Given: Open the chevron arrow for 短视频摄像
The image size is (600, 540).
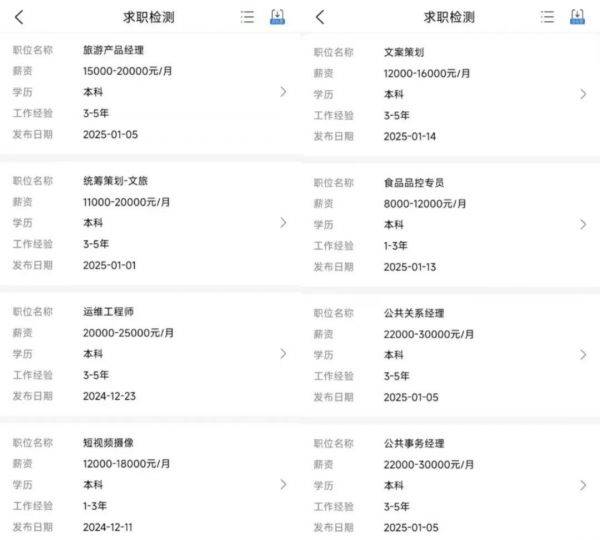Looking at the screenshot, I should pyautogui.click(x=283, y=484).
